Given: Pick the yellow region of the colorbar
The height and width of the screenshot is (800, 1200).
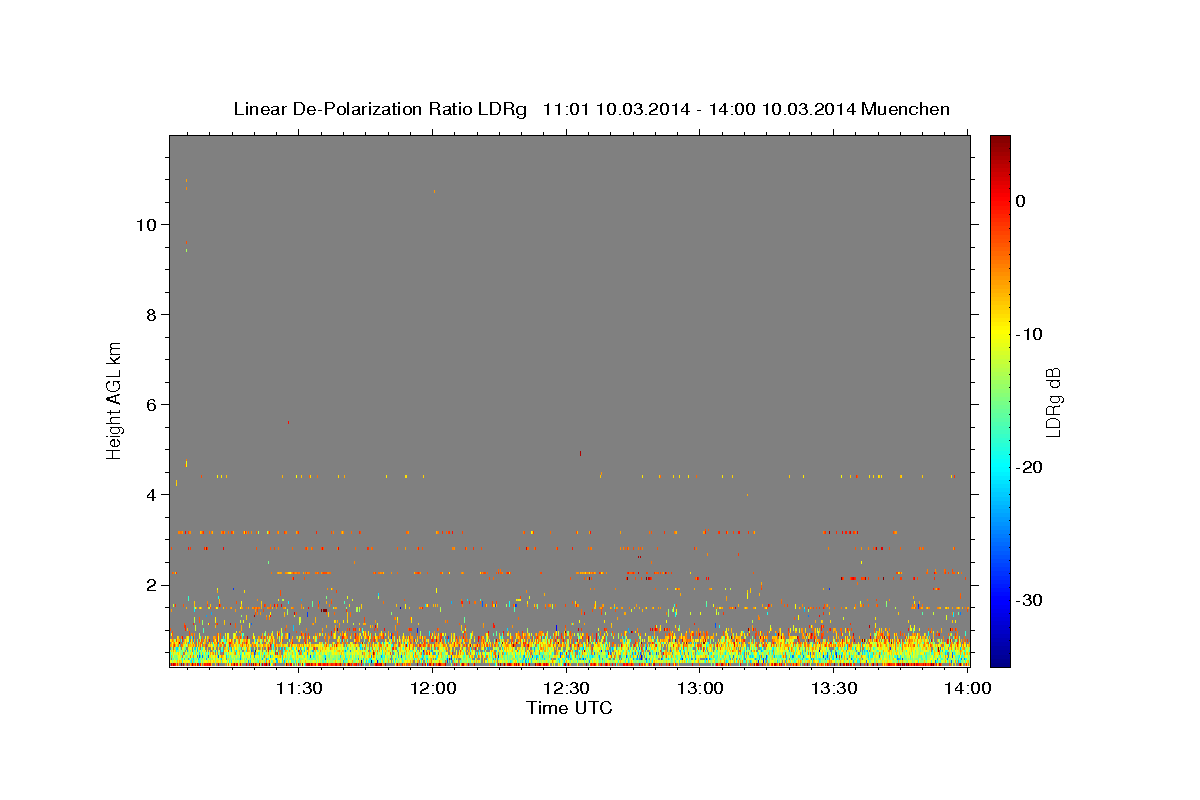Looking at the screenshot, I should (1000, 330).
